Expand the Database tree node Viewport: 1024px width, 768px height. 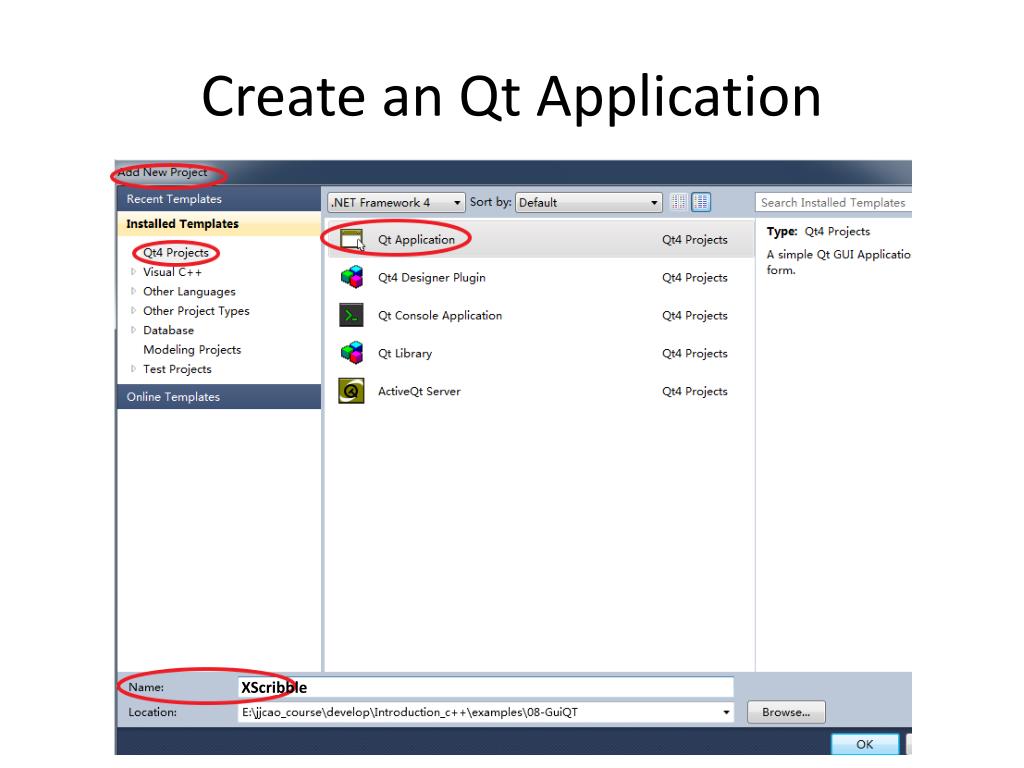[x=133, y=330]
